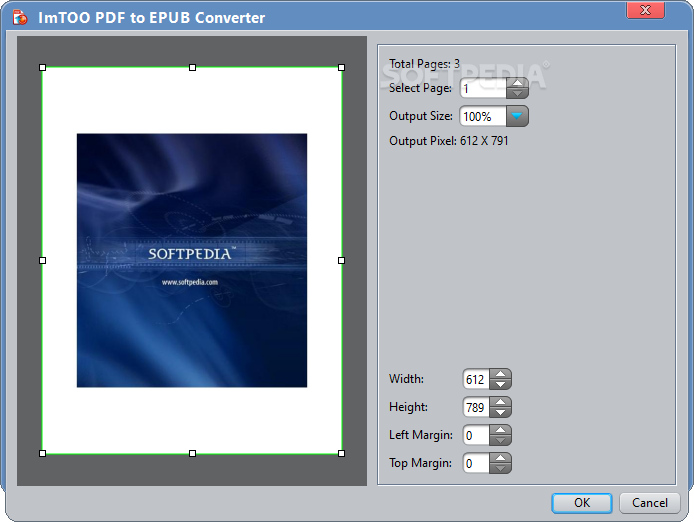
Task: Click the ImTOO app icon in title bar
Action: 20,17
